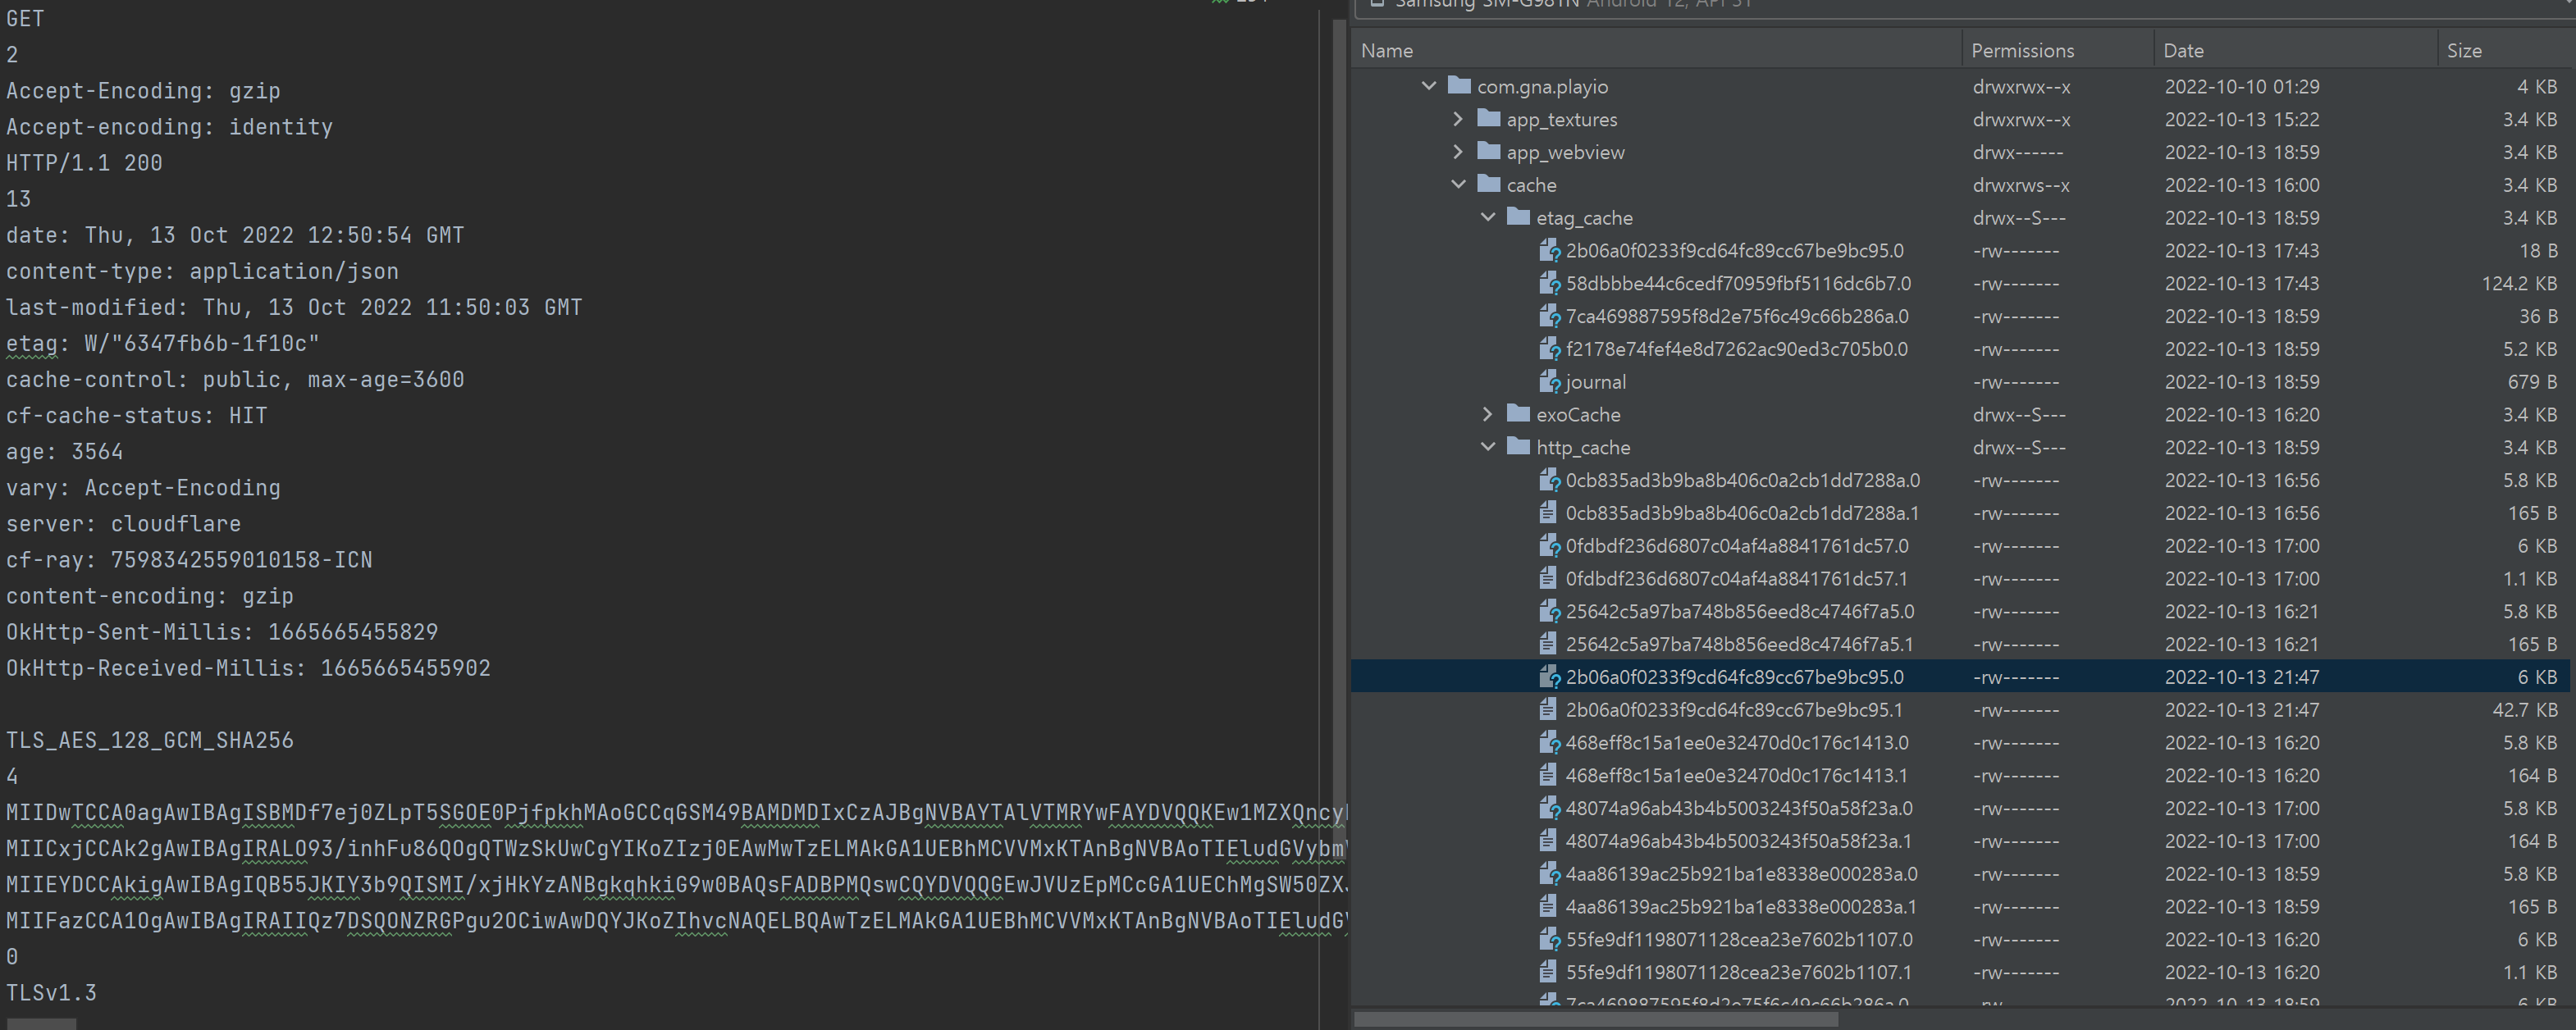The height and width of the screenshot is (1030, 2576).
Task: Collapse the cache folder
Action: pyautogui.click(x=1458, y=185)
